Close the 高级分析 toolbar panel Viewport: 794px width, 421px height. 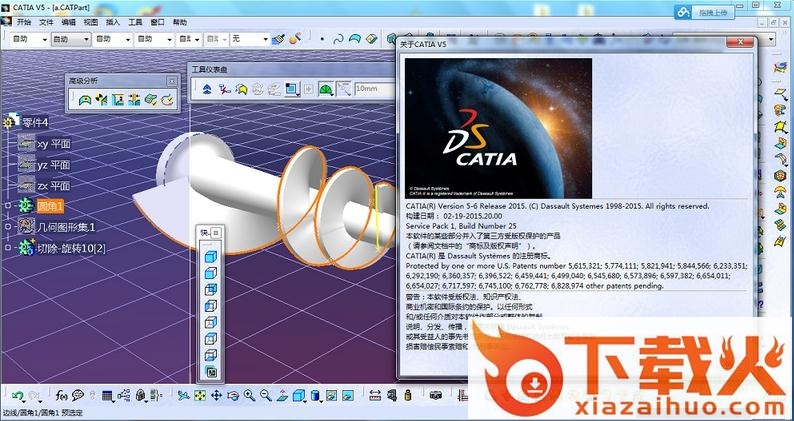click(x=172, y=81)
